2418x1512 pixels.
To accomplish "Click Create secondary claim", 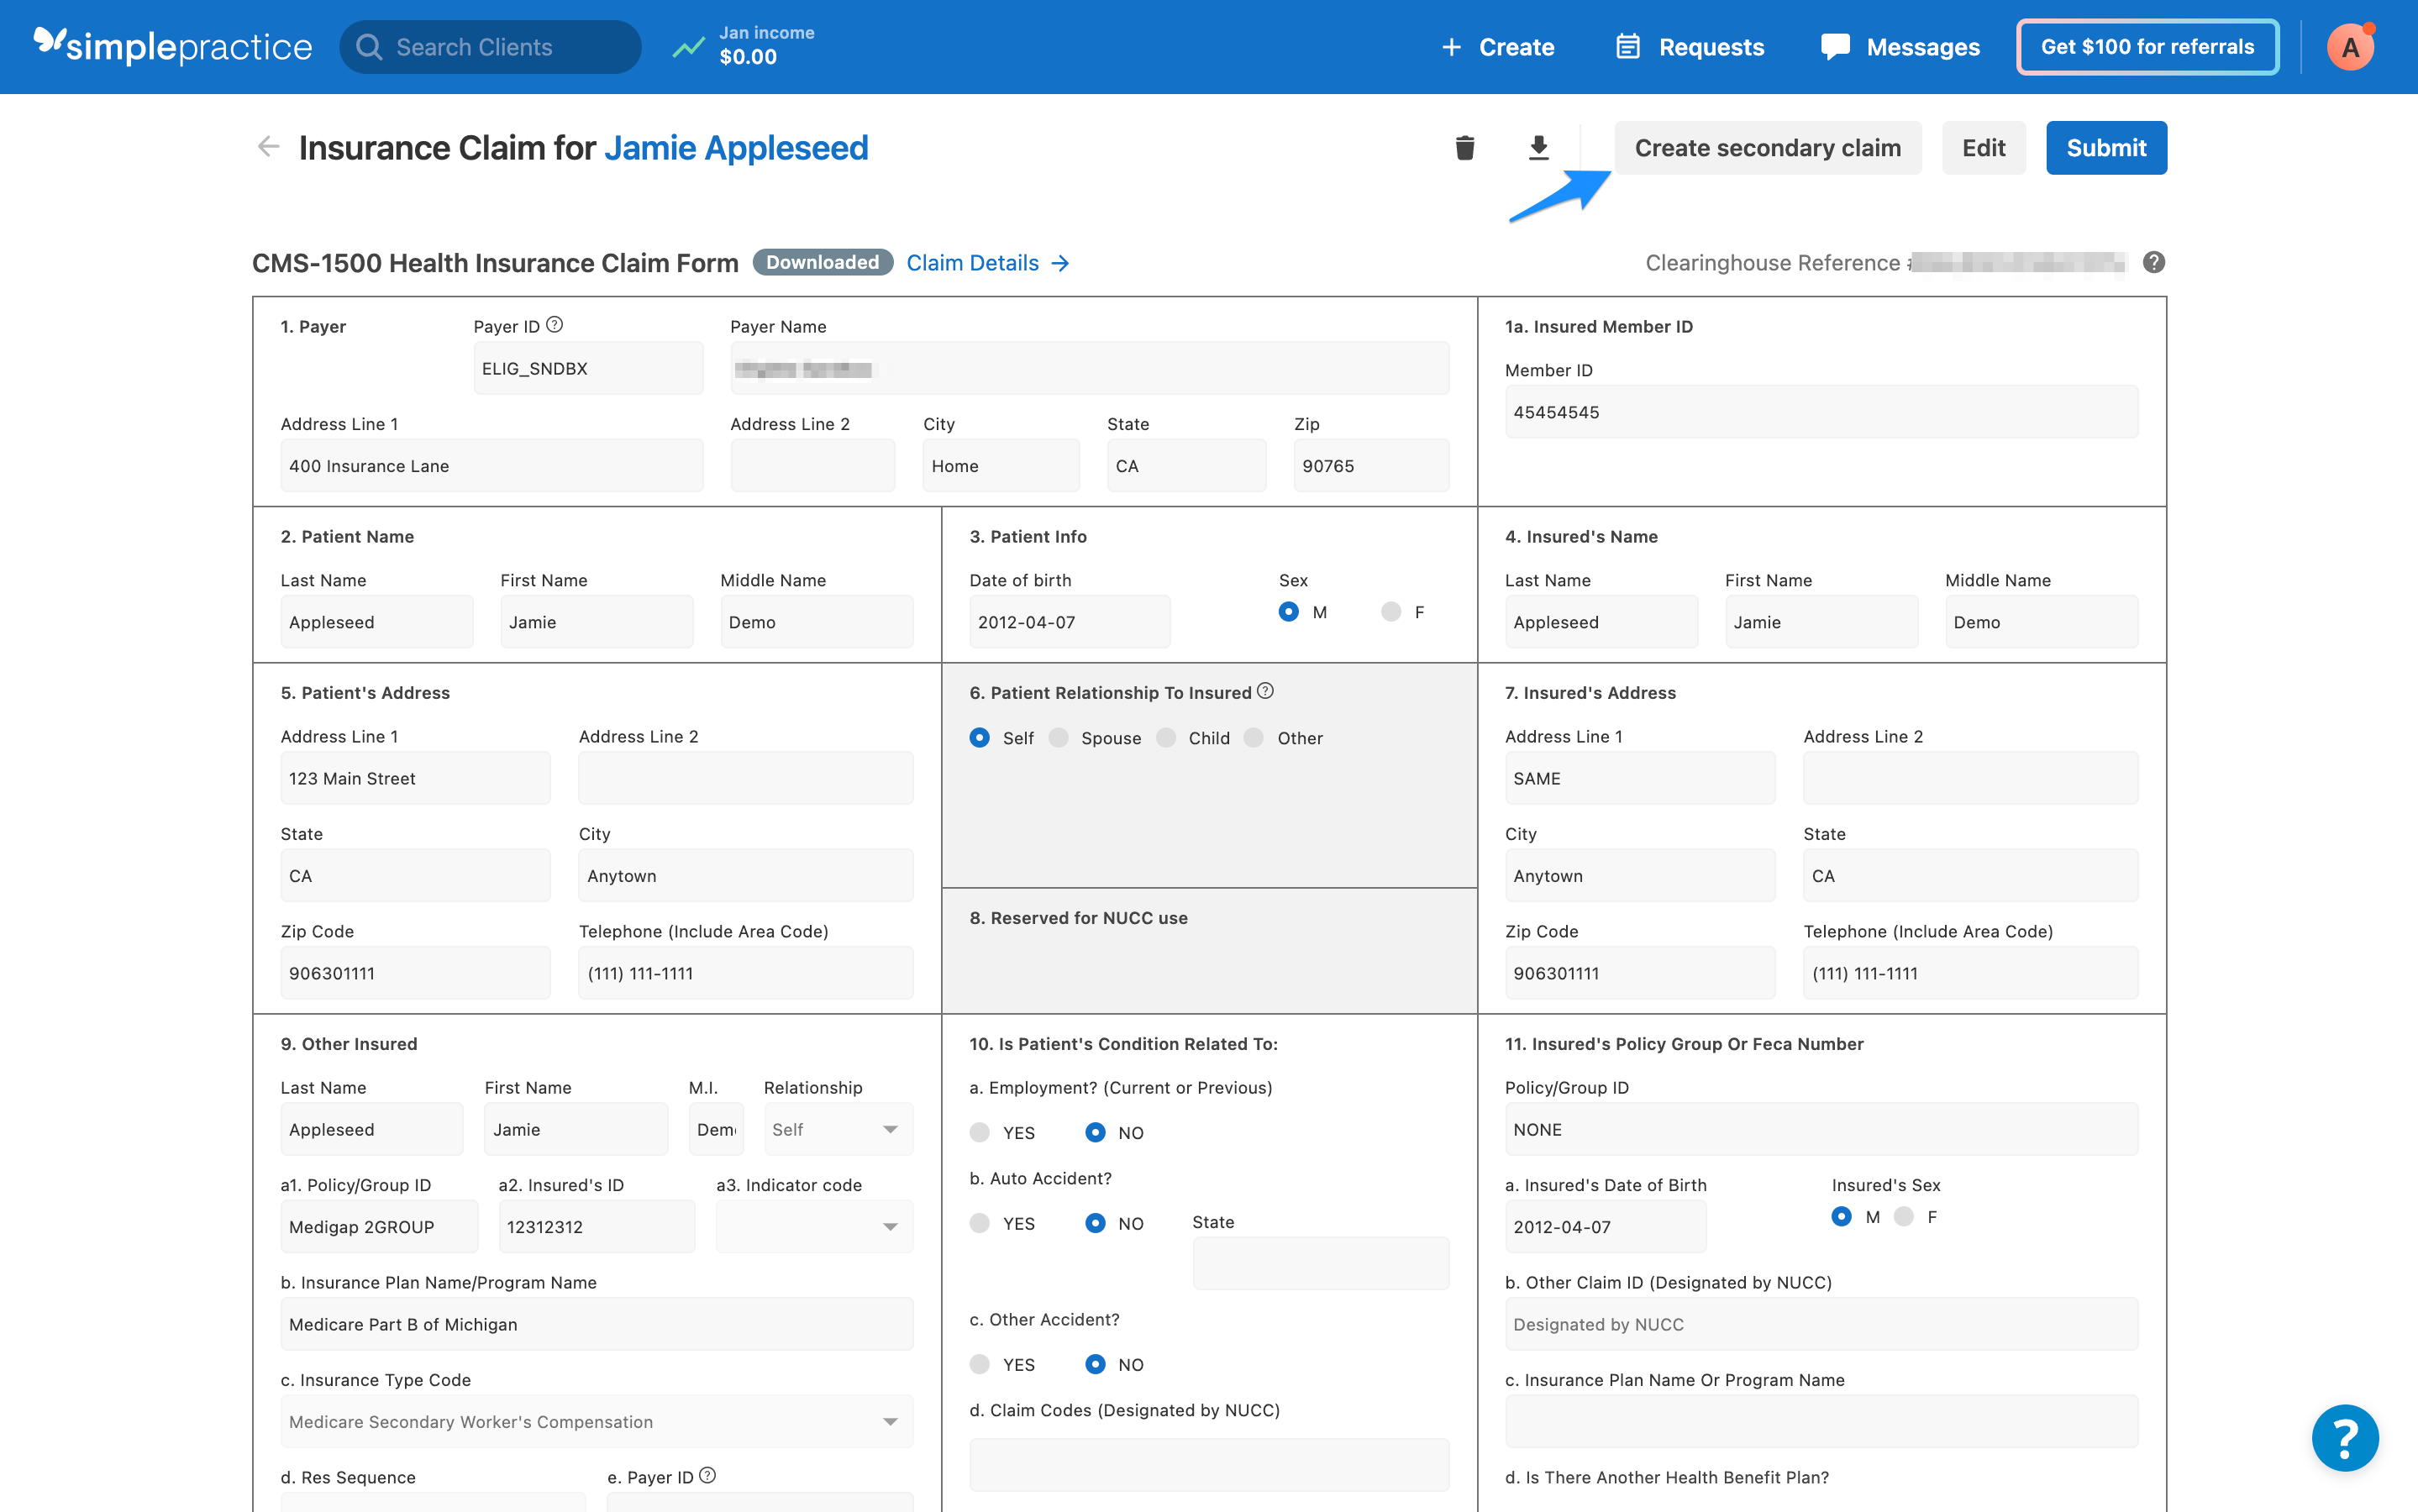I will point(1767,147).
